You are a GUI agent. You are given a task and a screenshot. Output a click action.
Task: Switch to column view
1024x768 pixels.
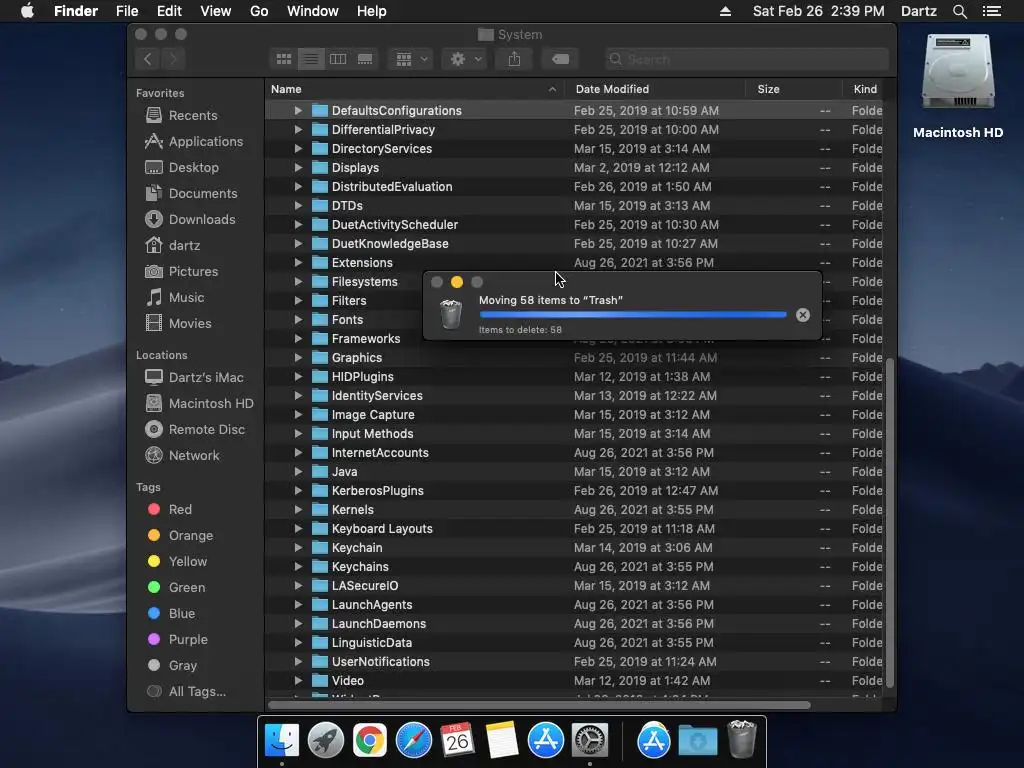click(338, 59)
